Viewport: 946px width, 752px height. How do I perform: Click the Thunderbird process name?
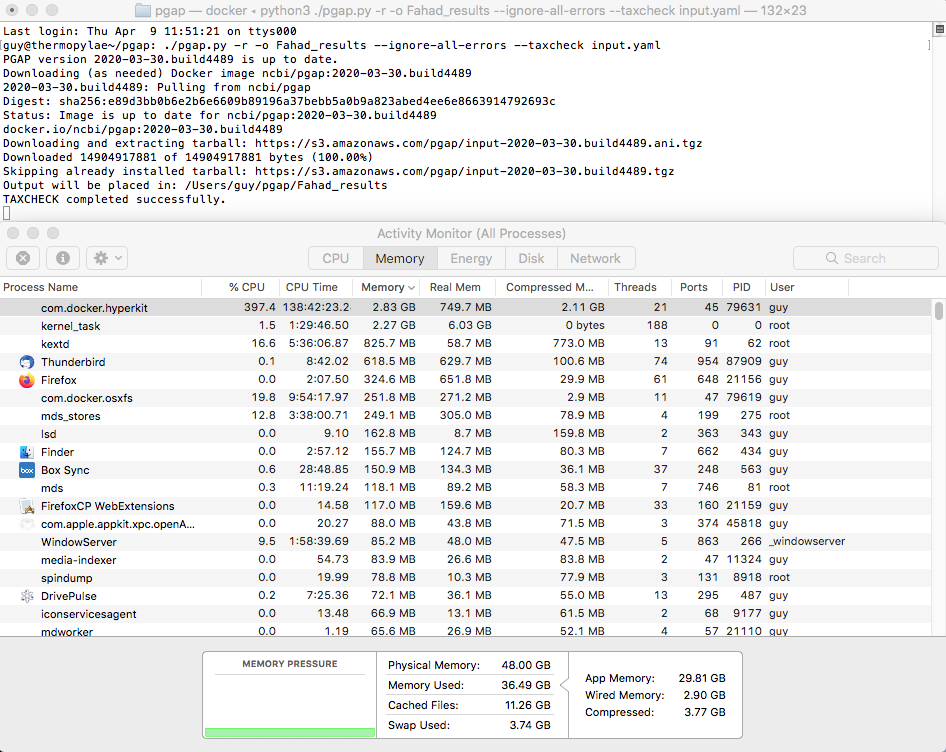73,362
